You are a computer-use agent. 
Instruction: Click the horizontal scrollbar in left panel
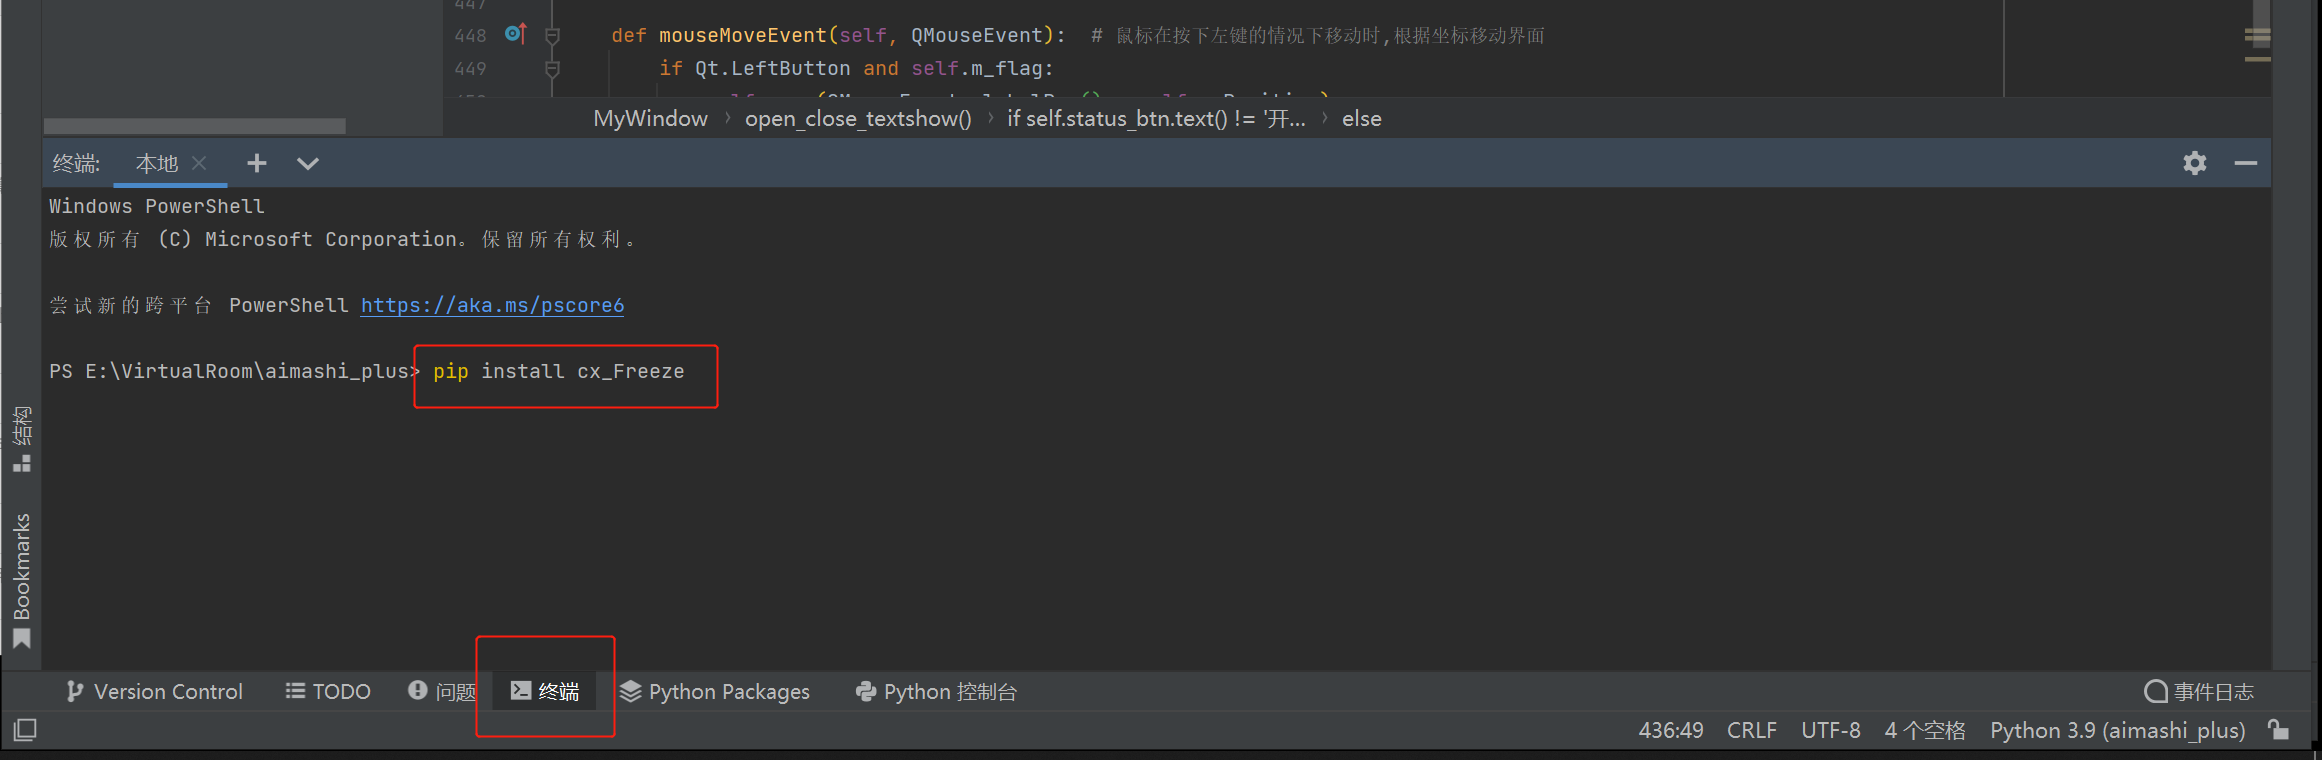(195, 126)
